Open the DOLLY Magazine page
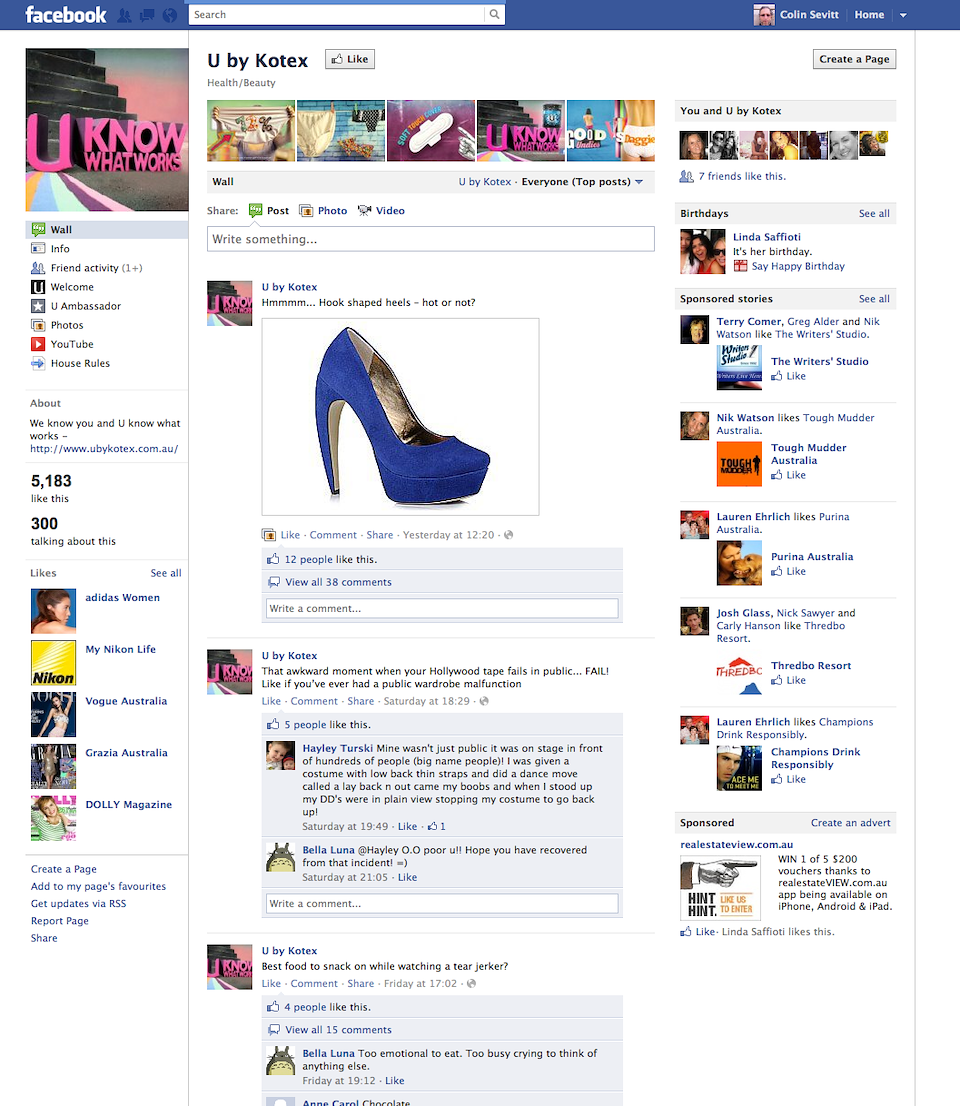This screenshot has width=960, height=1106. (128, 805)
